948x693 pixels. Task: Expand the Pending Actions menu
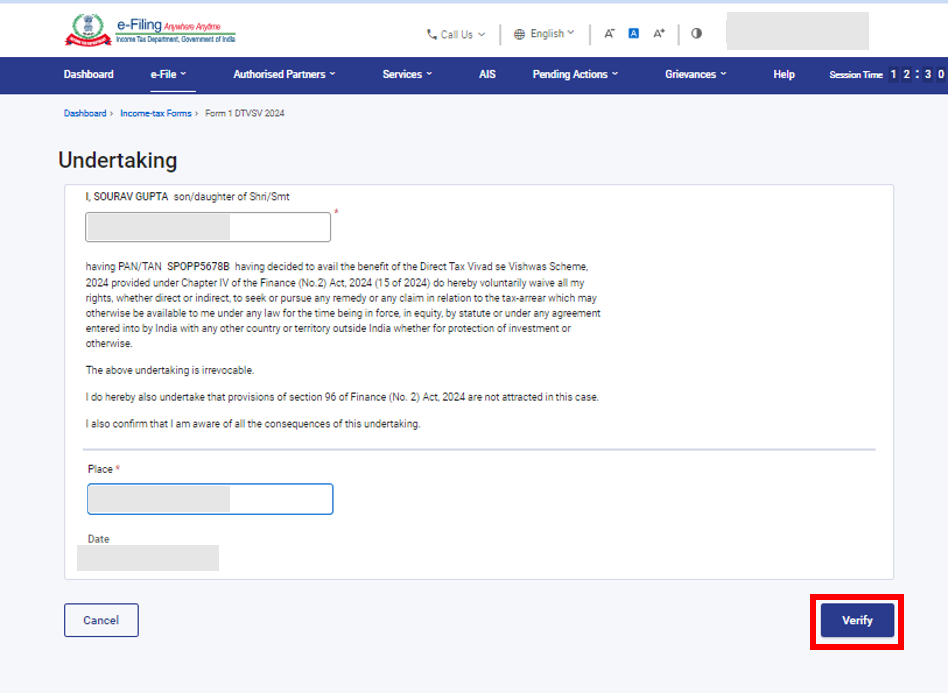[575, 75]
